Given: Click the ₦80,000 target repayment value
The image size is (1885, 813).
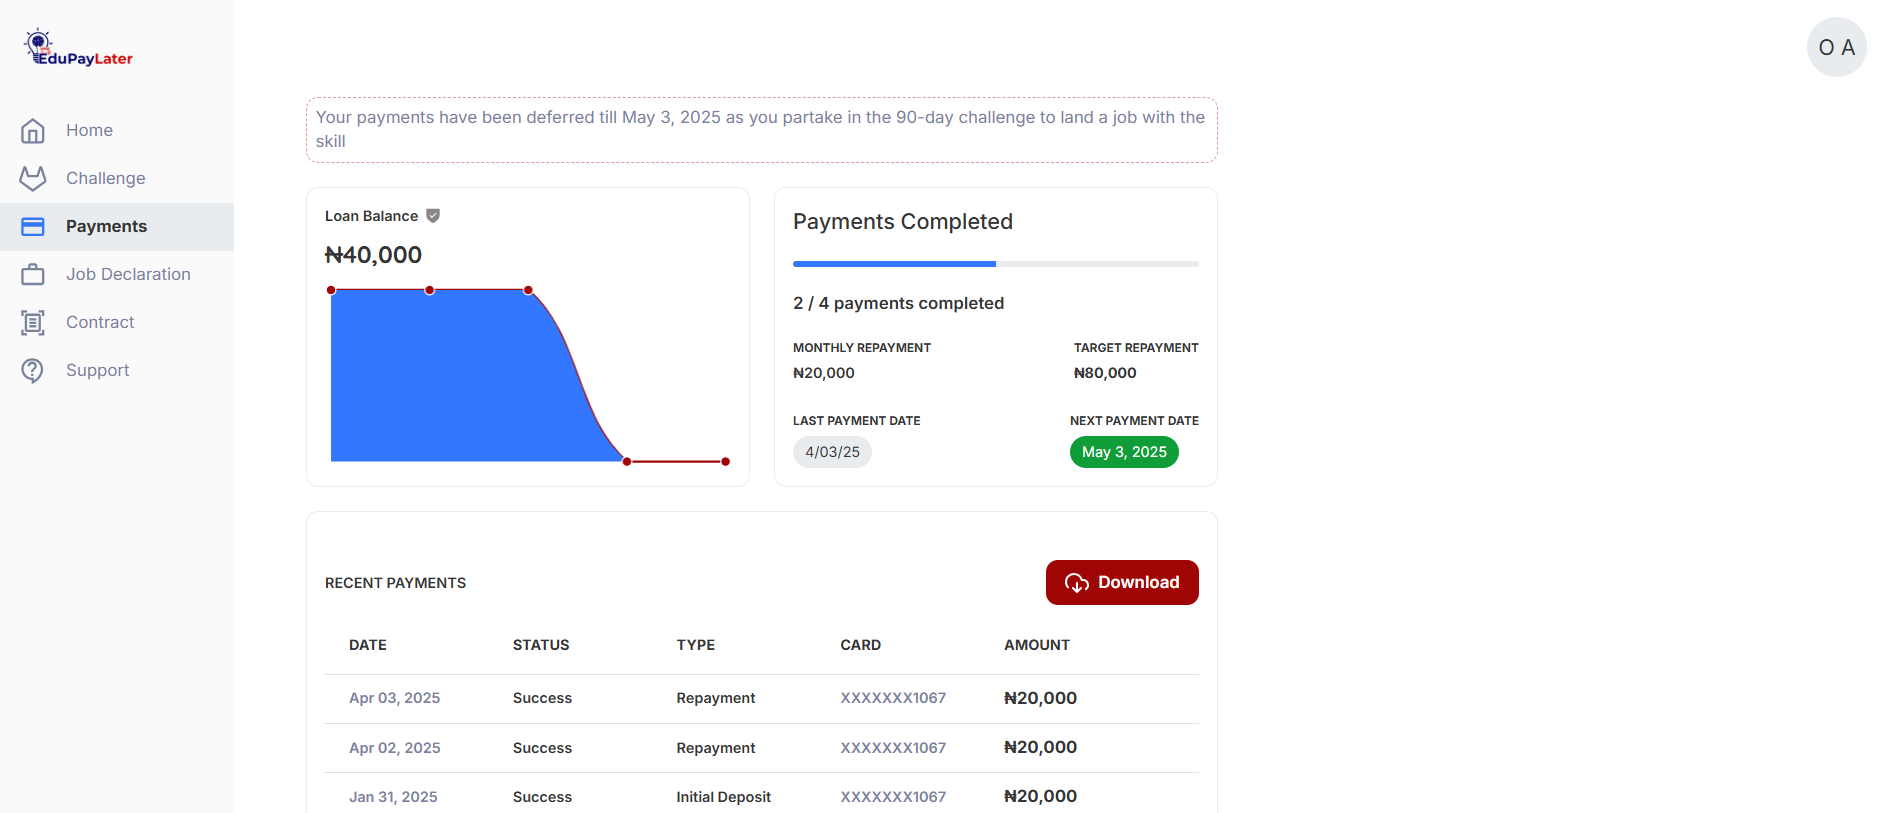Looking at the screenshot, I should (1105, 373).
